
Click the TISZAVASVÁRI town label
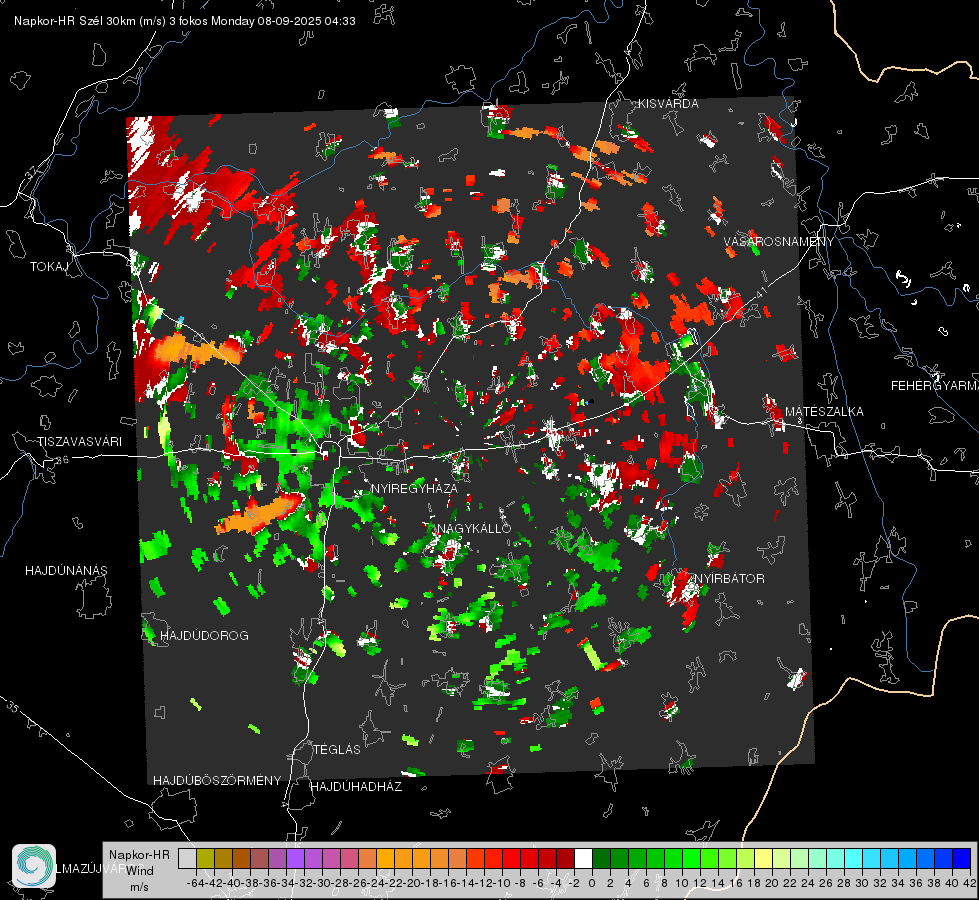(79, 442)
